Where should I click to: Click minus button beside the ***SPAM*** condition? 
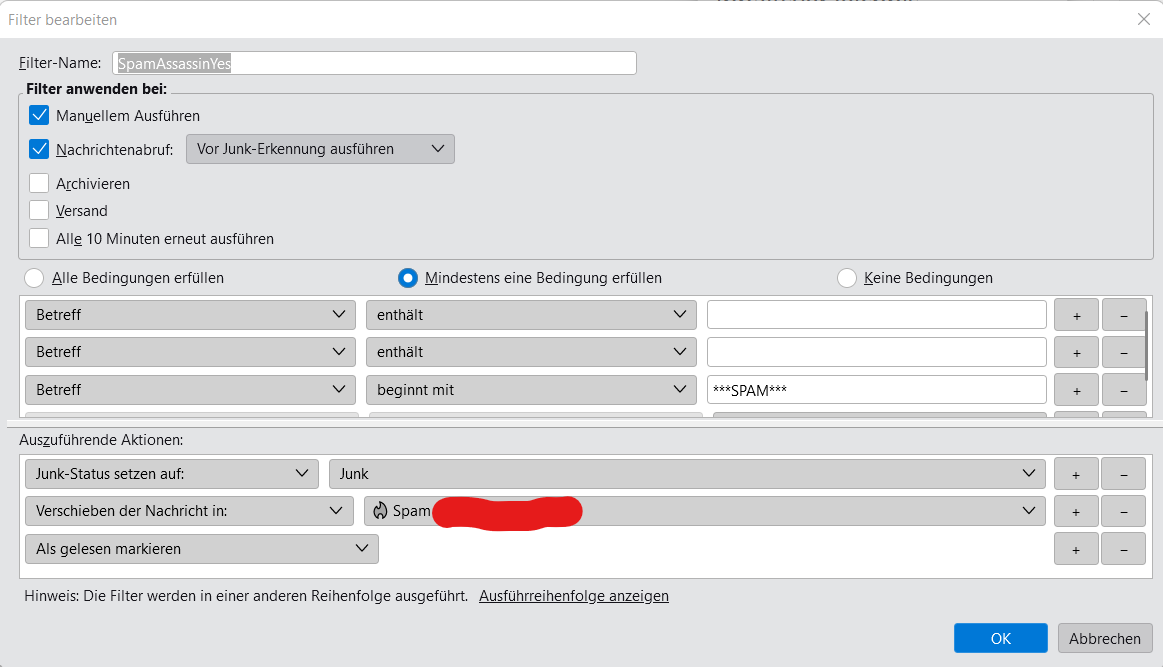[1124, 389]
